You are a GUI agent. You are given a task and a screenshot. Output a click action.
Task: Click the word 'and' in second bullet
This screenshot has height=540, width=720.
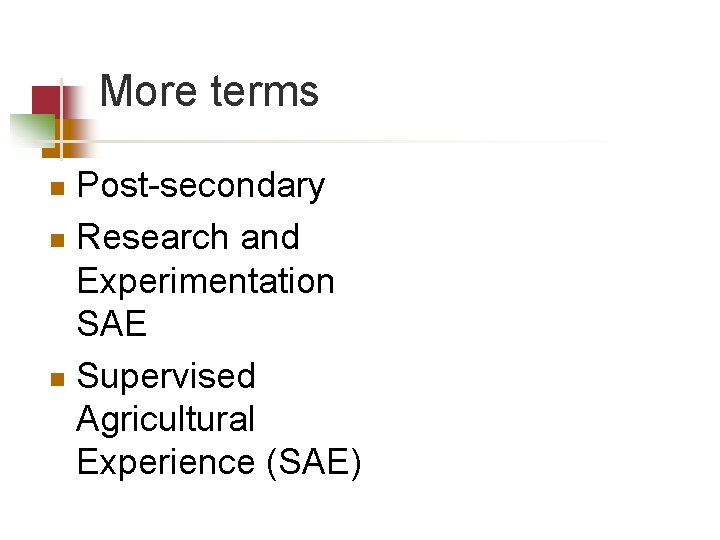point(270,238)
